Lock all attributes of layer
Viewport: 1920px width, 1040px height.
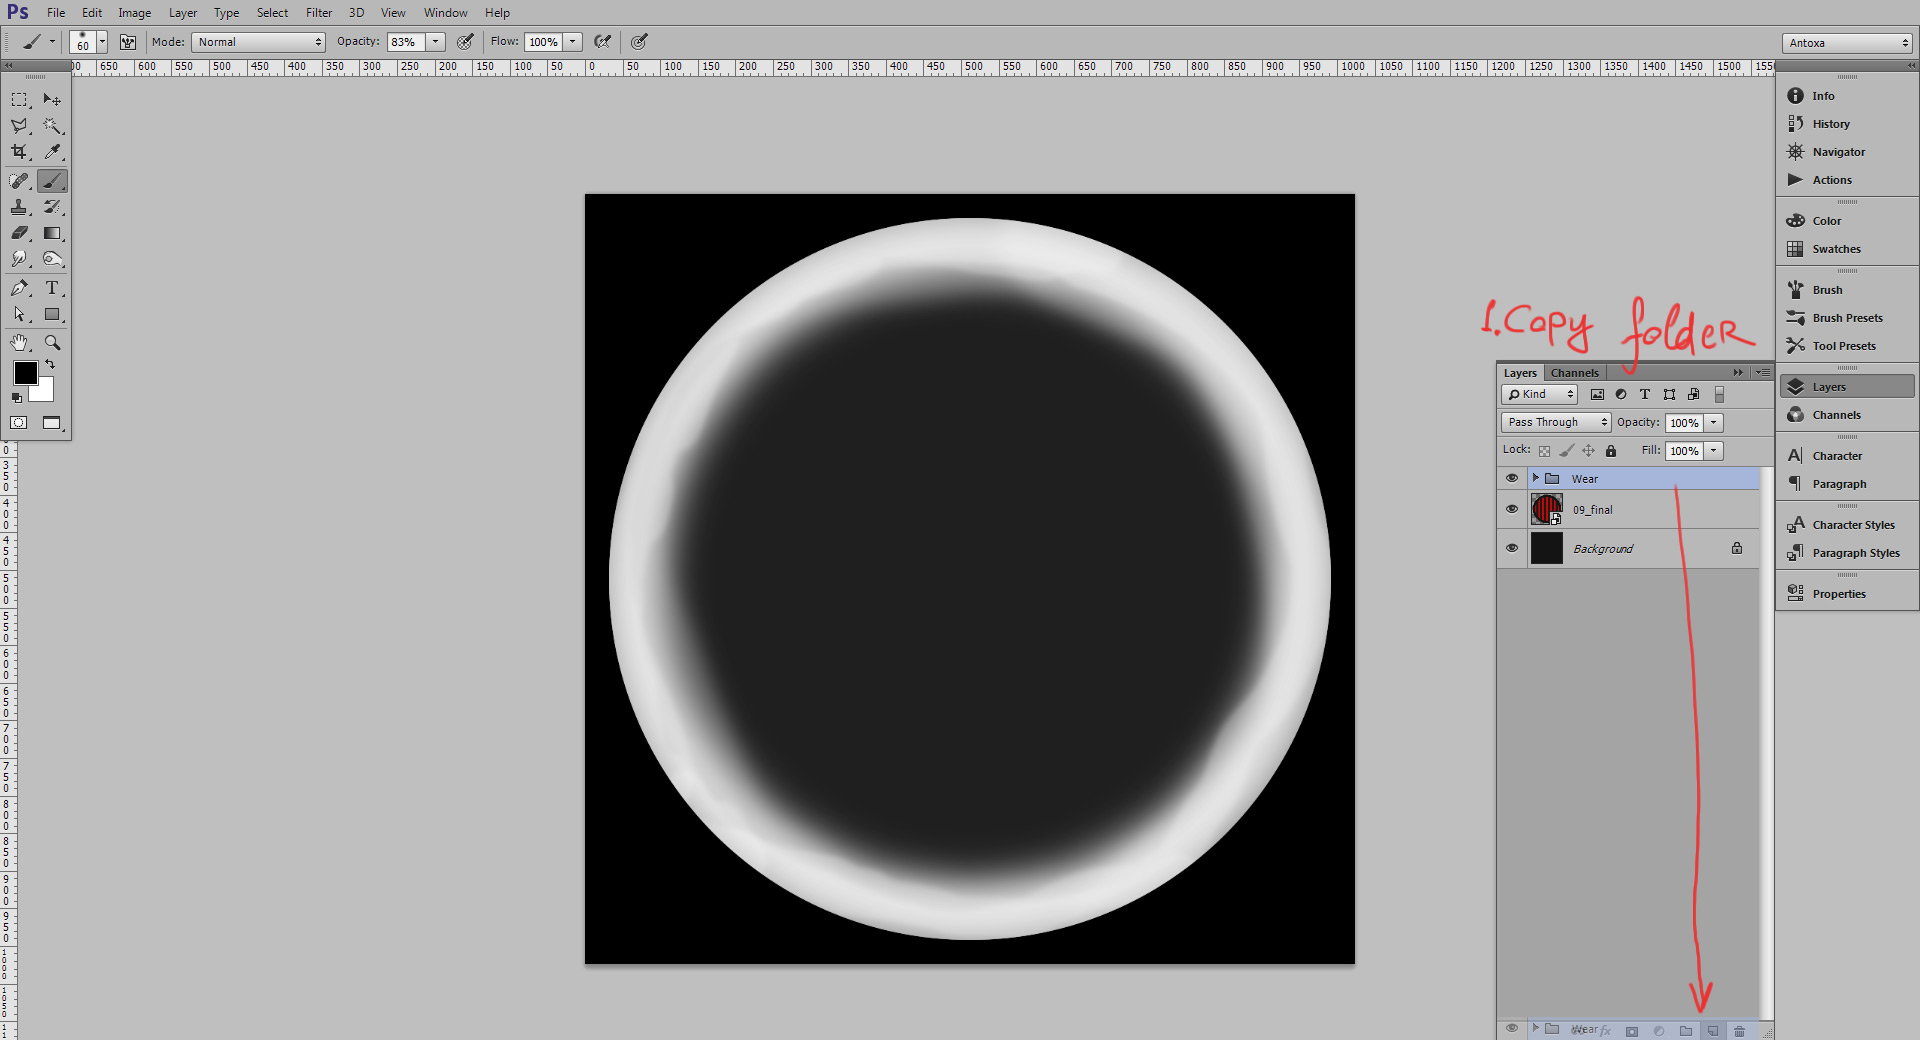coord(1611,451)
